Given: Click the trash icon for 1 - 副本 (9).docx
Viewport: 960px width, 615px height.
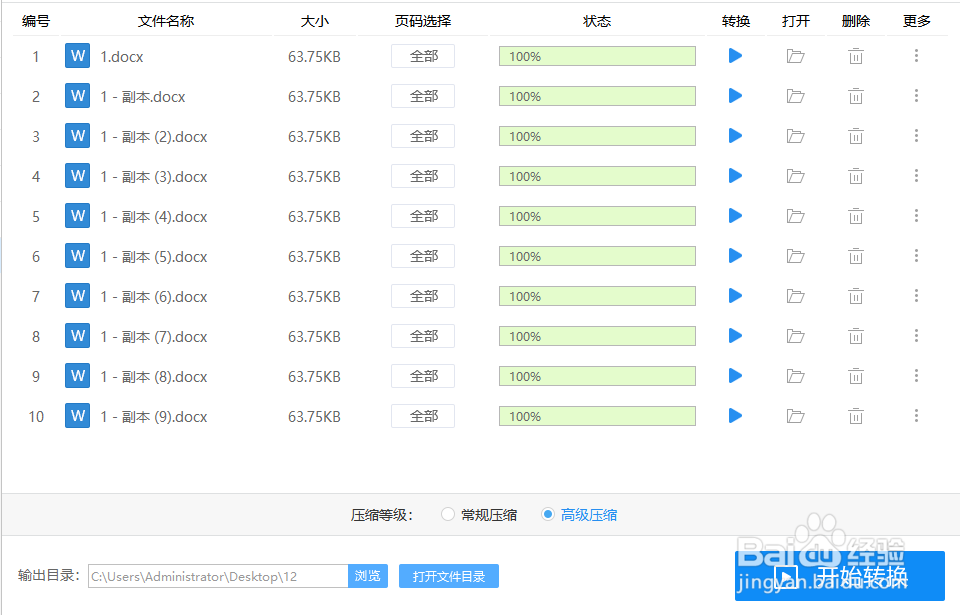Looking at the screenshot, I should coord(855,416).
